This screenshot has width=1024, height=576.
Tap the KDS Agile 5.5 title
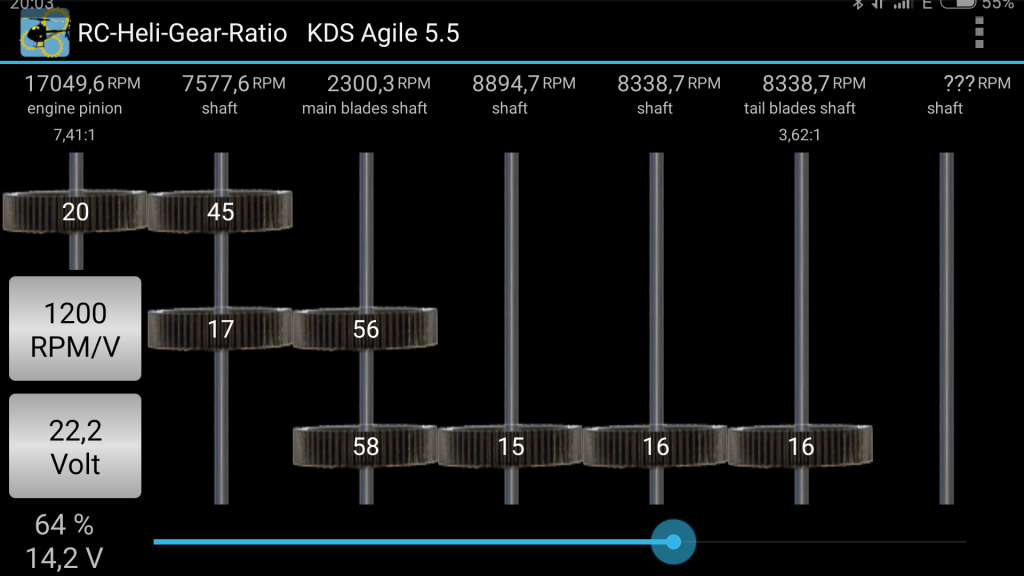click(x=384, y=34)
